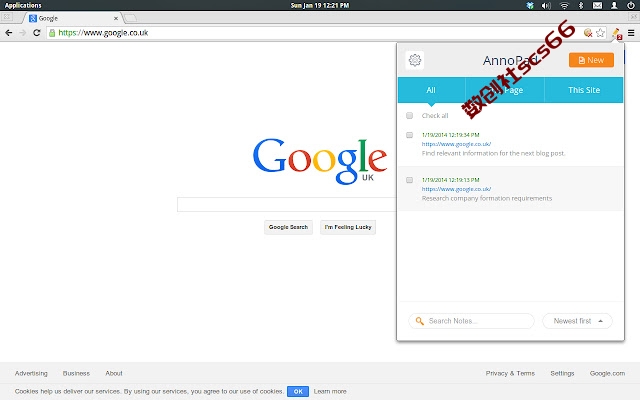This screenshot has height=400, width=640.
Task: Open Chrome hamburger menu
Action: [631, 33]
